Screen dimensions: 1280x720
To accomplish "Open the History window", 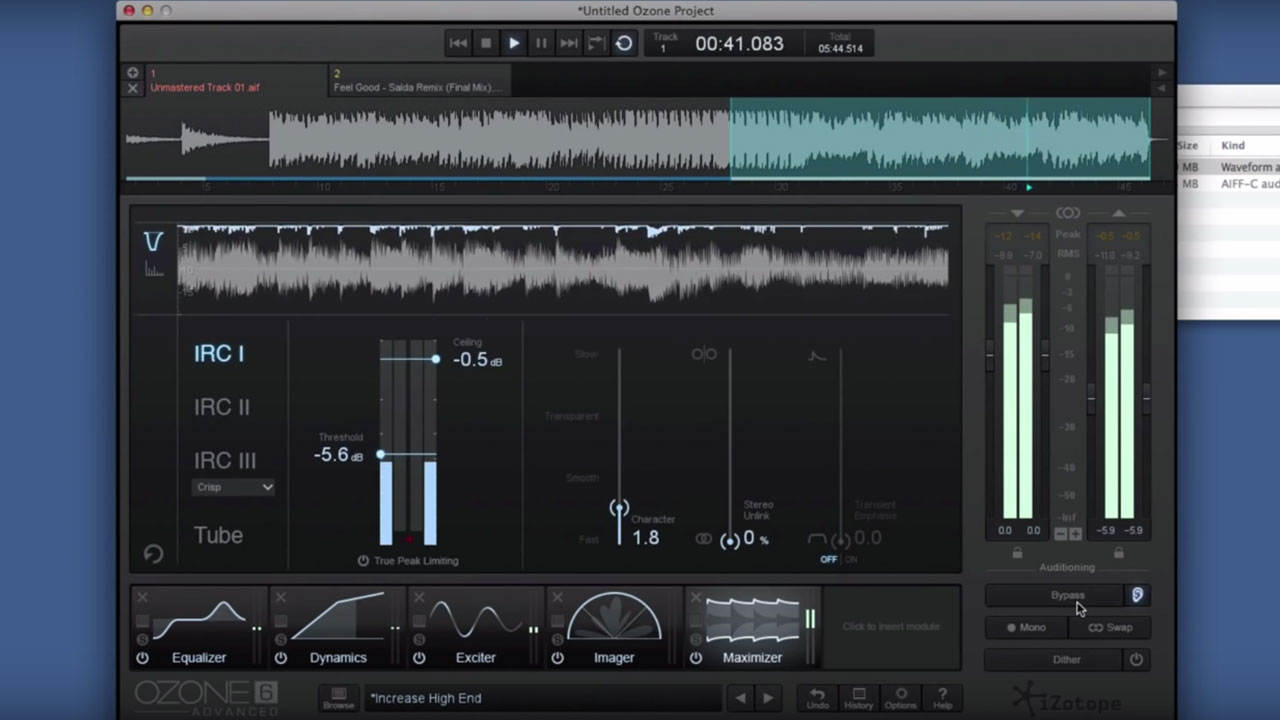I will click(858, 698).
